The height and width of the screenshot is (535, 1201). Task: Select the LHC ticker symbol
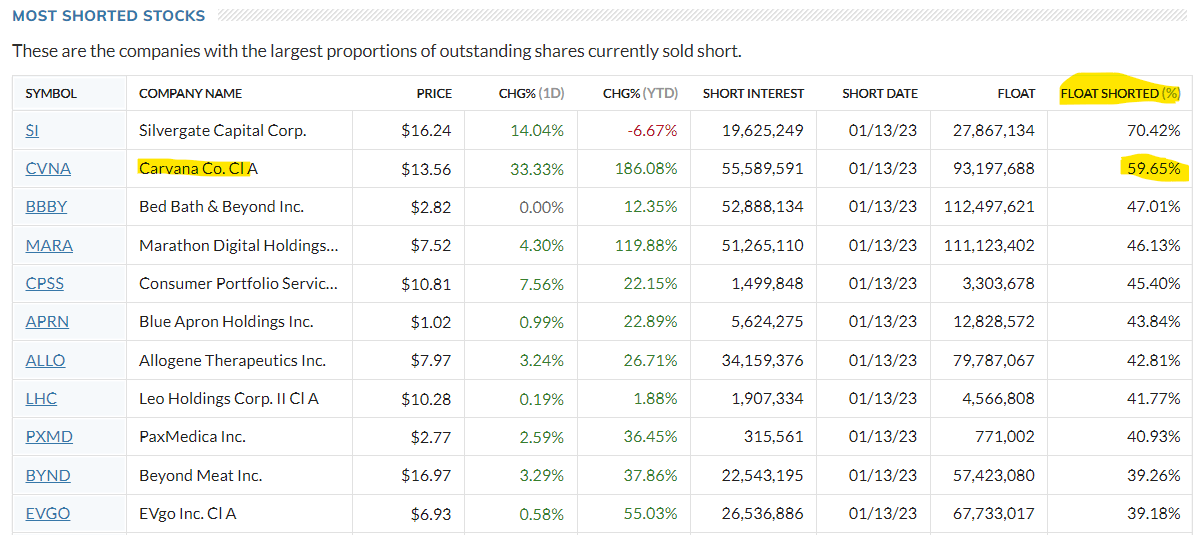coord(41,398)
